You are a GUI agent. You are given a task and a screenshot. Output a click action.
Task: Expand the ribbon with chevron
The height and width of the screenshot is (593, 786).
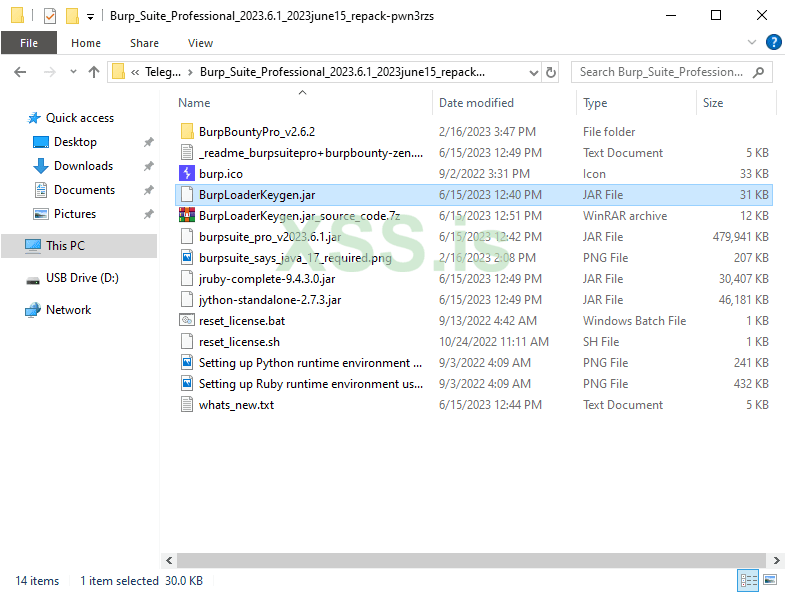click(751, 43)
